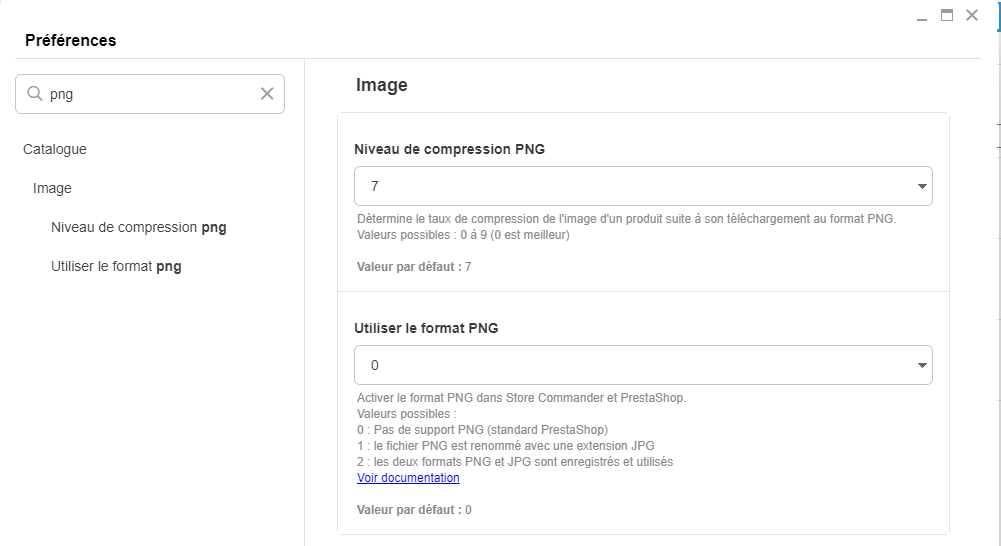Clear the search field with the X icon
1001x546 pixels.
267,94
